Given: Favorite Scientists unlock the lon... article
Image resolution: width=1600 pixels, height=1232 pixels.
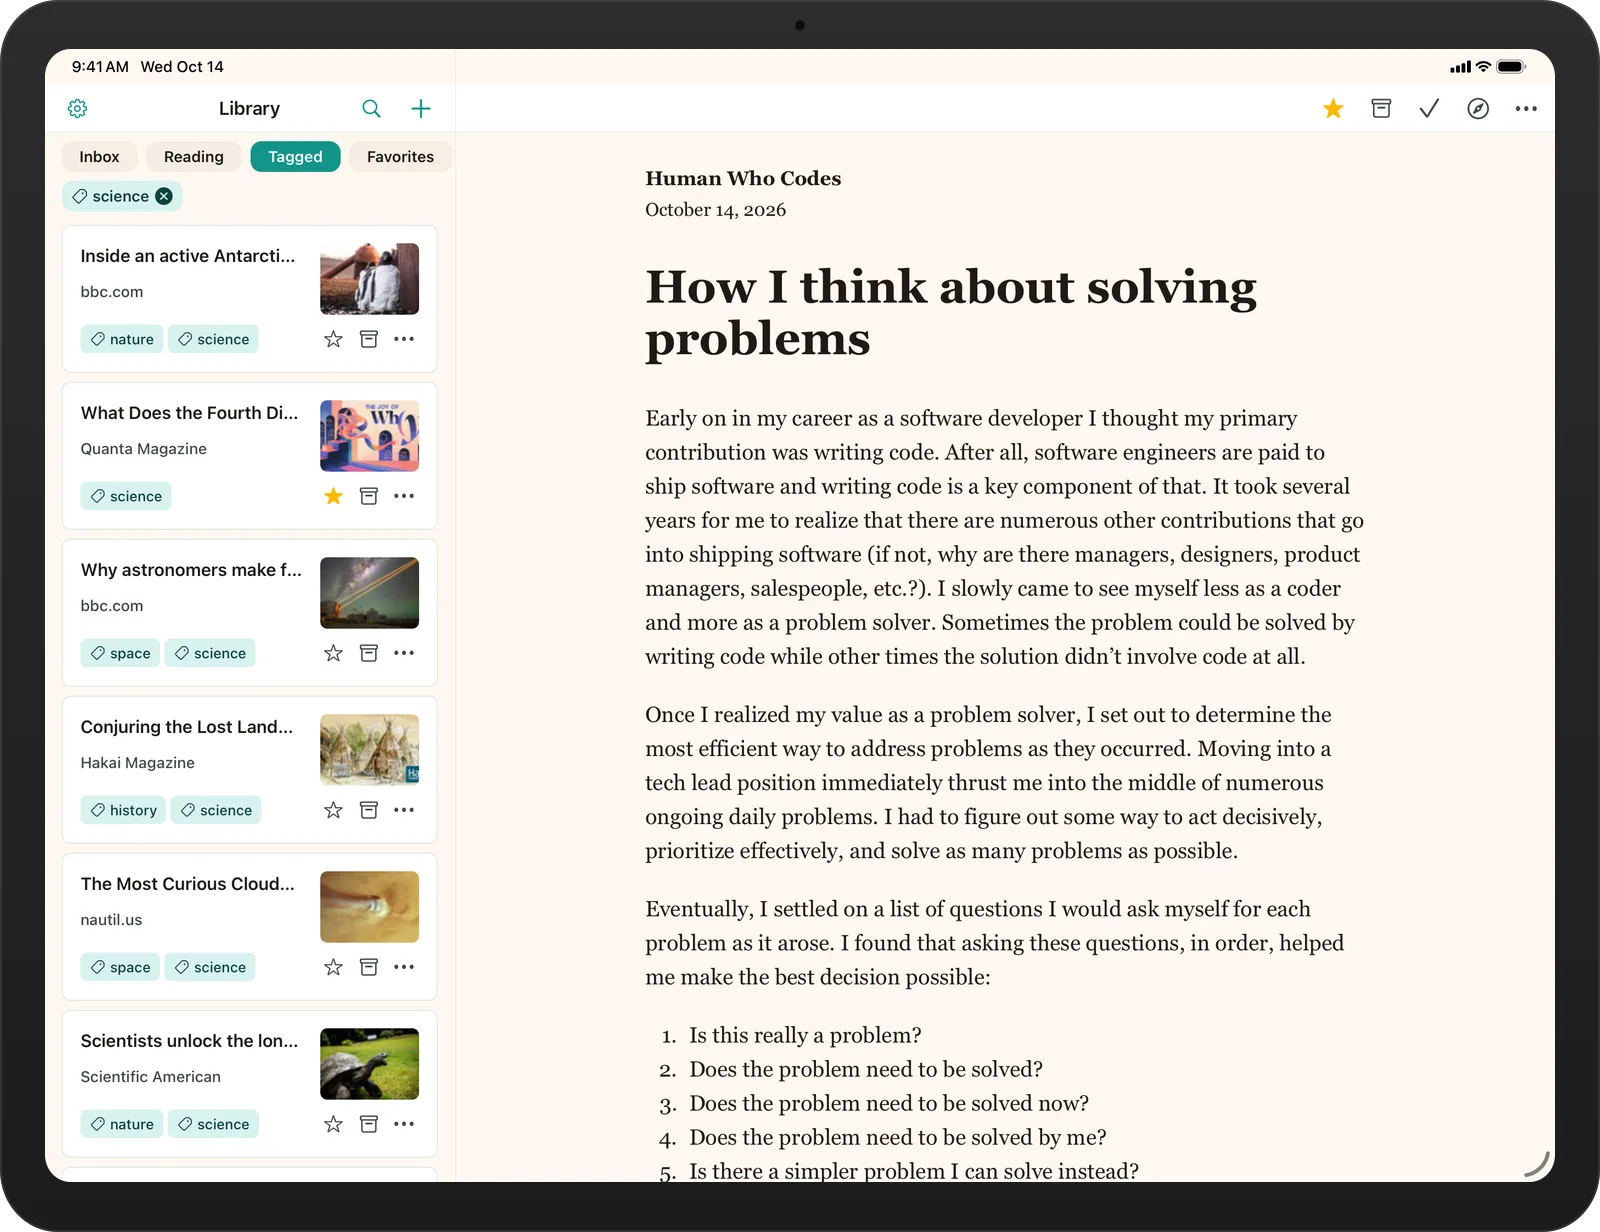Looking at the screenshot, I should [x=333, y=1124].
